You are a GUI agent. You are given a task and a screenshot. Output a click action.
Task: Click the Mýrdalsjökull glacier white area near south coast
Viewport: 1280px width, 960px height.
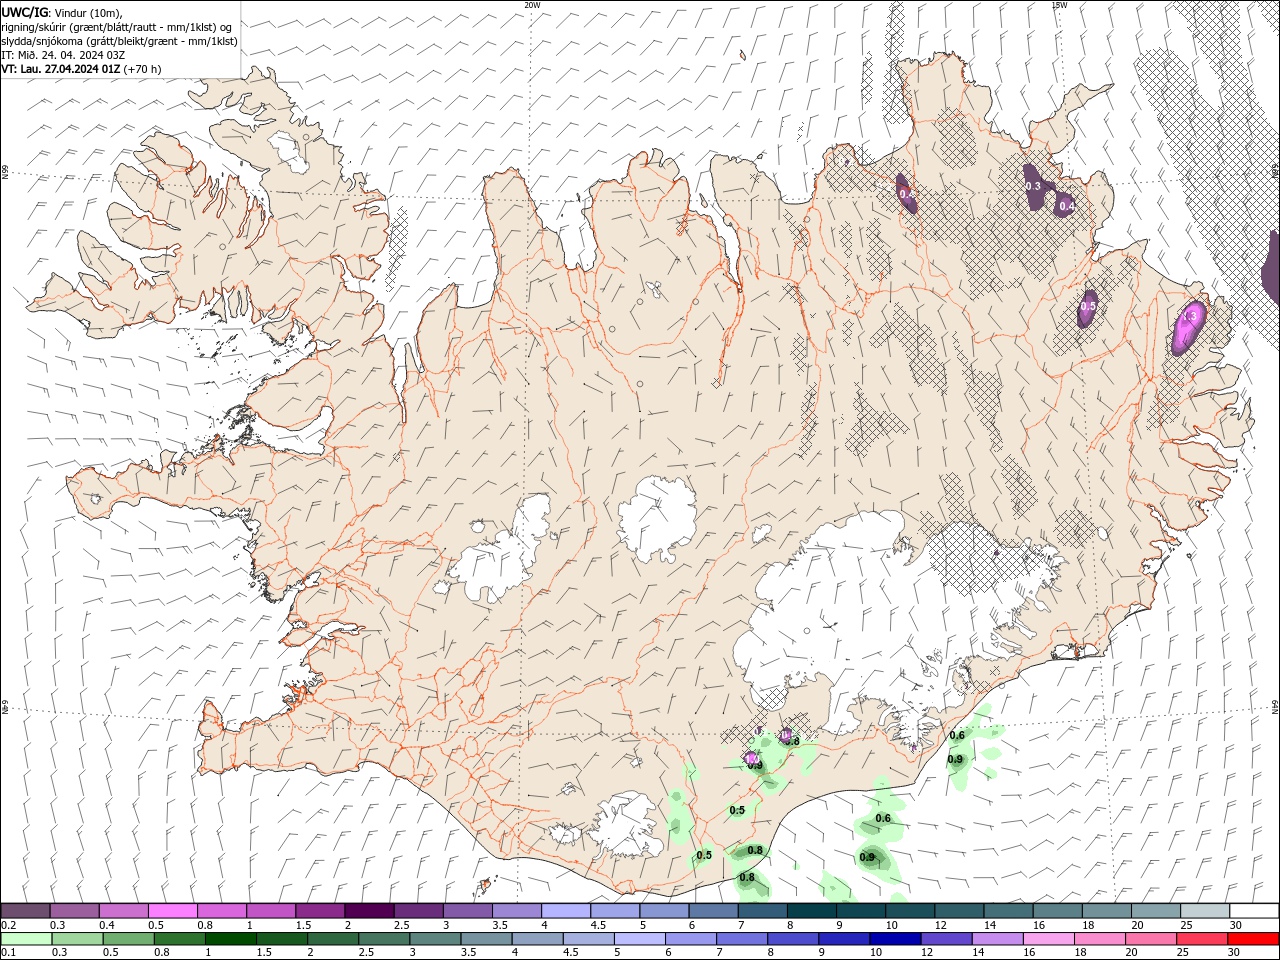[x=627, y=827]
